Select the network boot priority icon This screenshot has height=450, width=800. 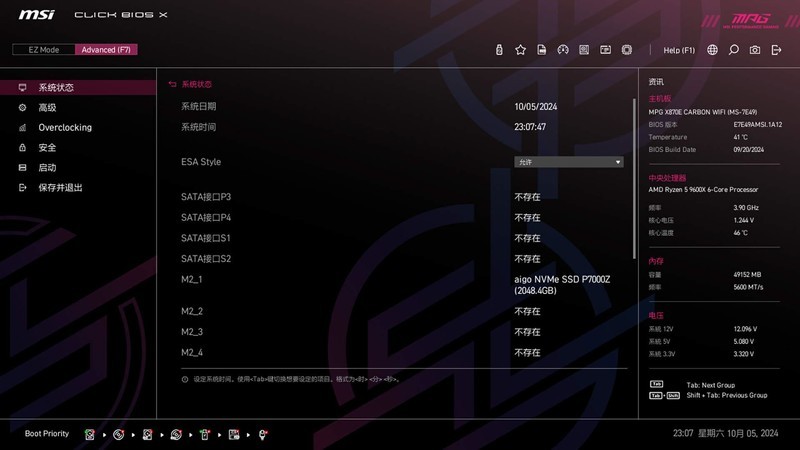coord(262,435)
